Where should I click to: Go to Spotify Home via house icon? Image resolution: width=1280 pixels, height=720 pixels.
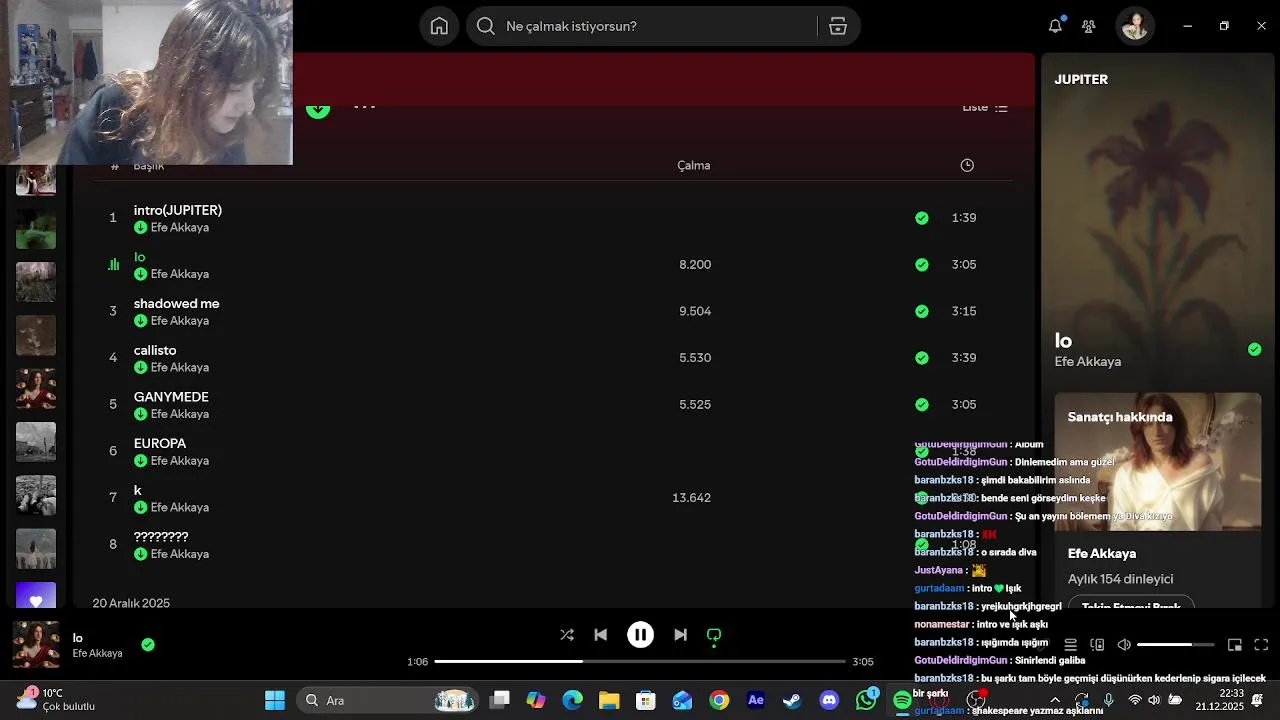(x=439, y=26)
